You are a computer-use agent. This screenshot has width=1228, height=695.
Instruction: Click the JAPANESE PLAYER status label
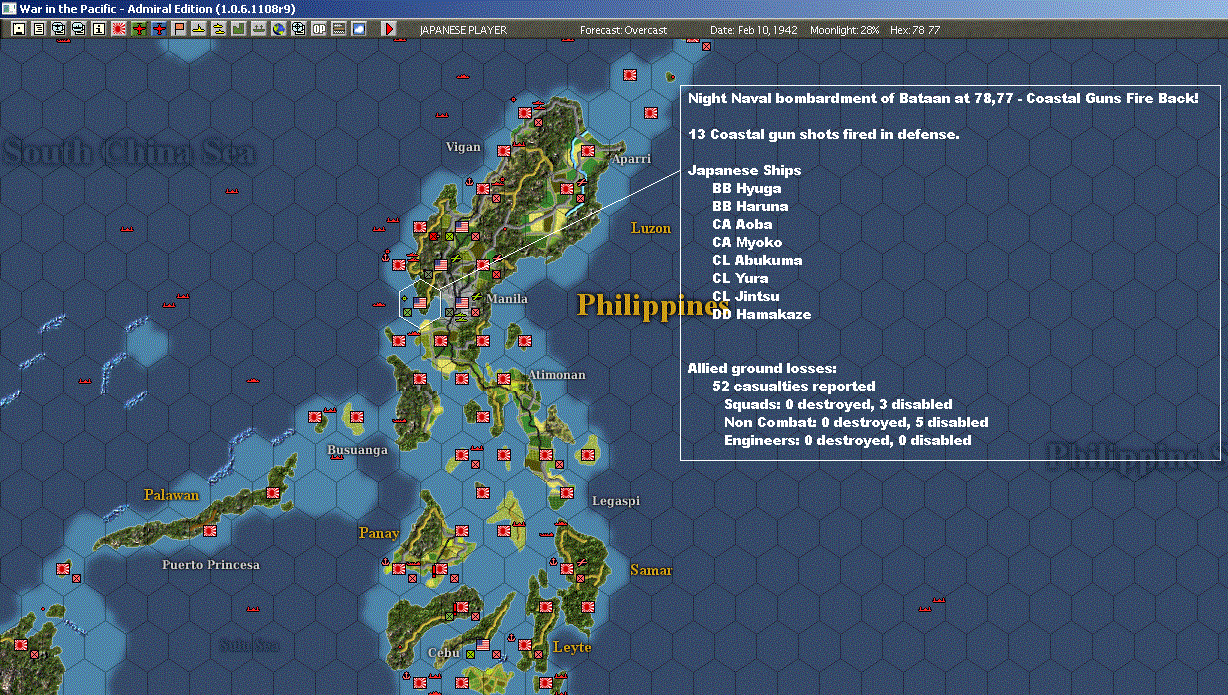[x=463, y=30]
